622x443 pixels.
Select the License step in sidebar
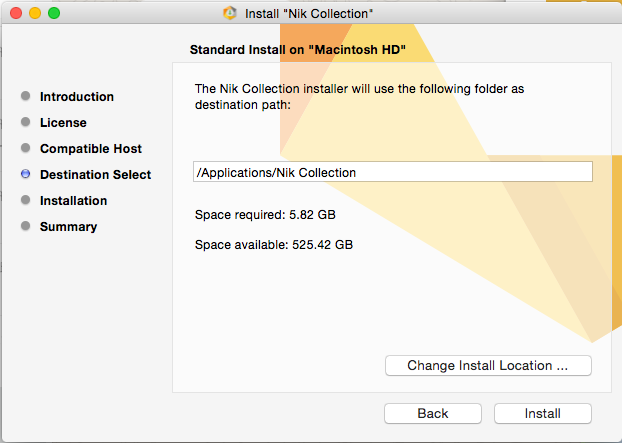(x=63, y=123)
